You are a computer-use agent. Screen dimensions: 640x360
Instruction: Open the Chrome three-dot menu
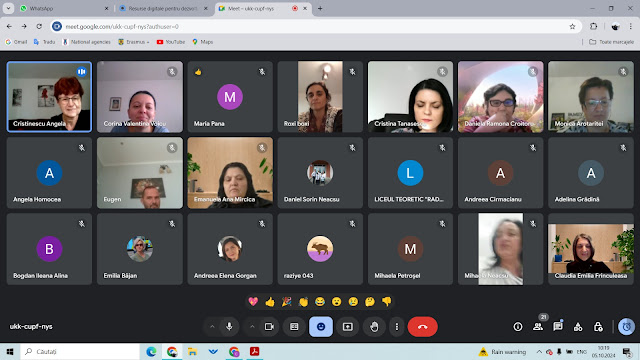pos(631,27)
